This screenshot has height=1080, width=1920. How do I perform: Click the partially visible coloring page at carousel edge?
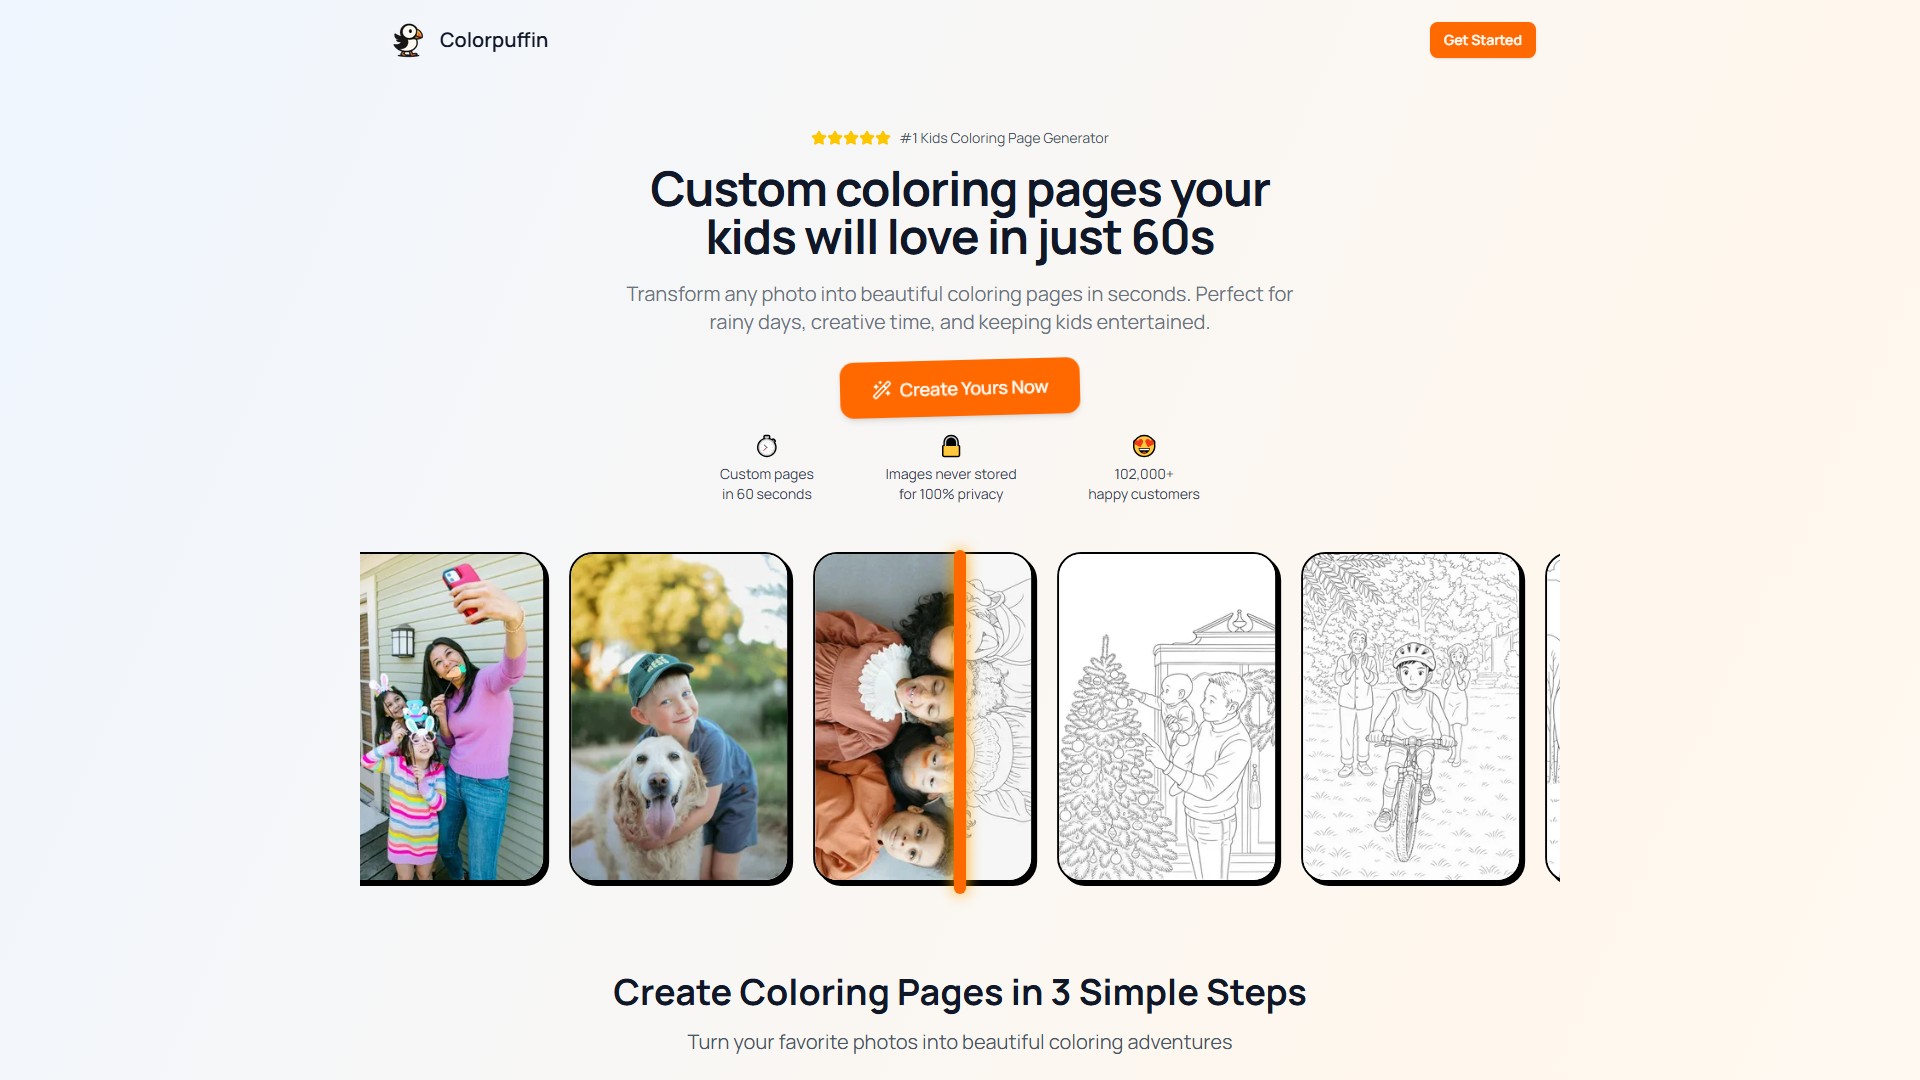pyautogui.click(x=1553, y=718)
